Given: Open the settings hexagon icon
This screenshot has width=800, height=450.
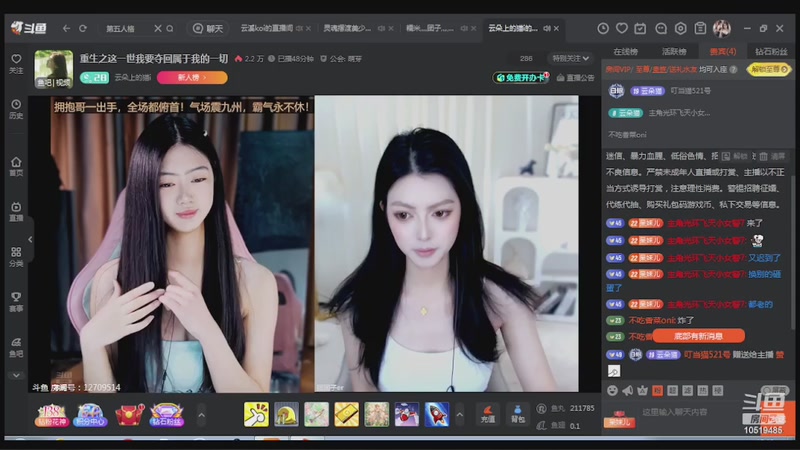Looking at the screenshot, I should [680, 29].
